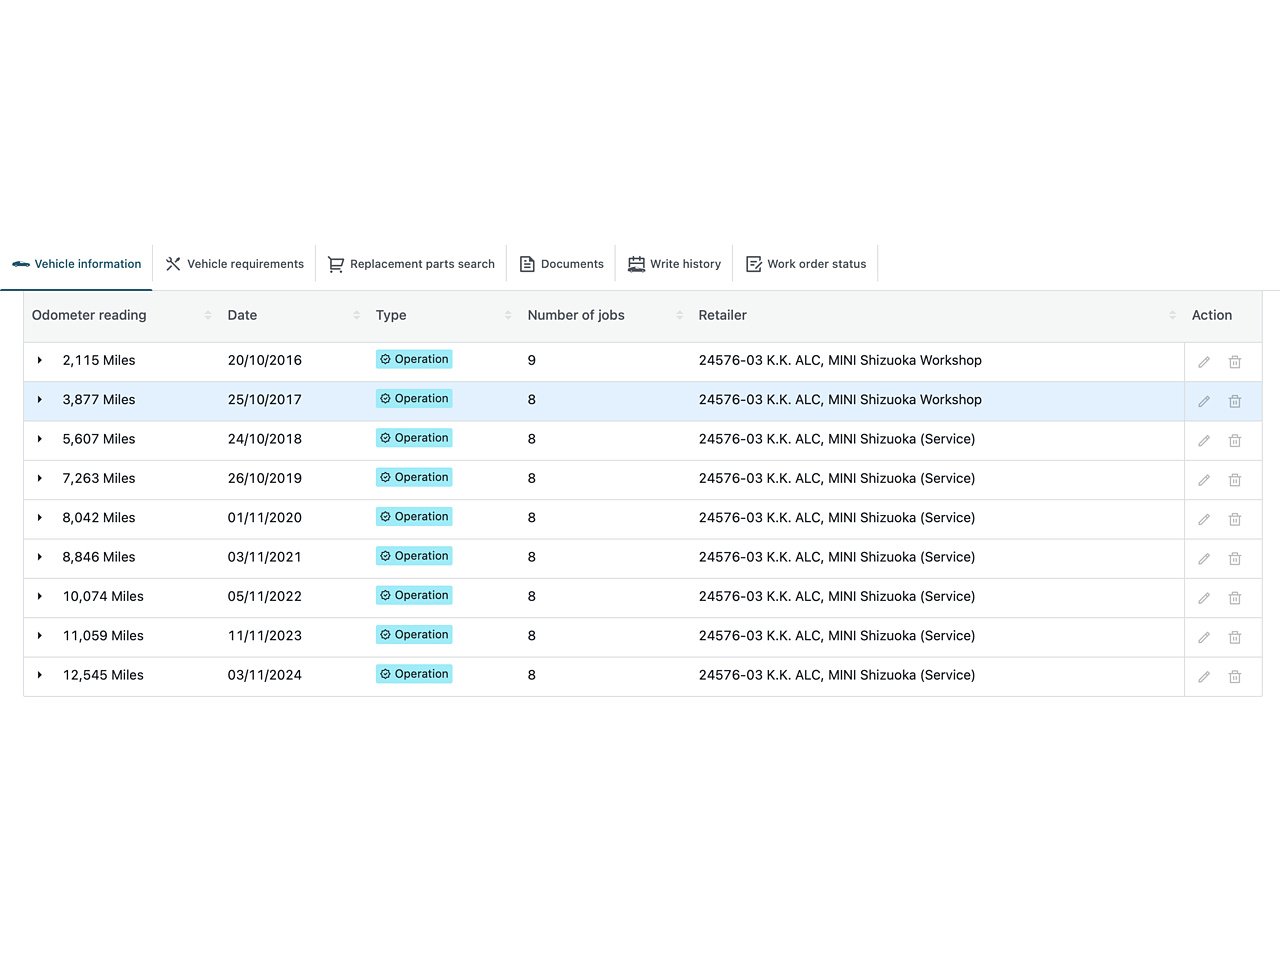
Task: Open the Vehicle requirements tab
Action: (235, 264)
